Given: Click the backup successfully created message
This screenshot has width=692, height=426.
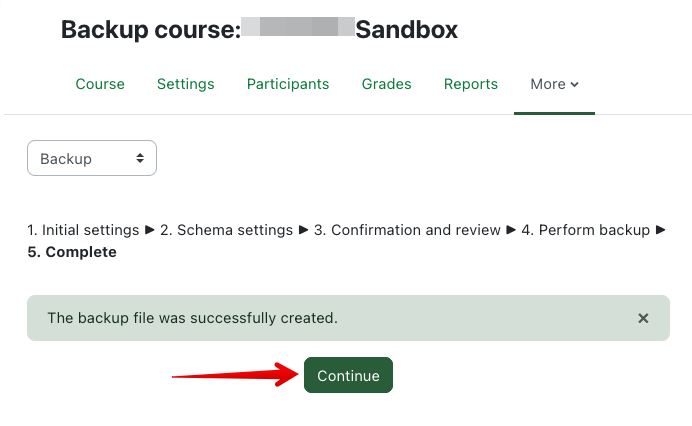Looking at the screenshot, I should [193, 318].
